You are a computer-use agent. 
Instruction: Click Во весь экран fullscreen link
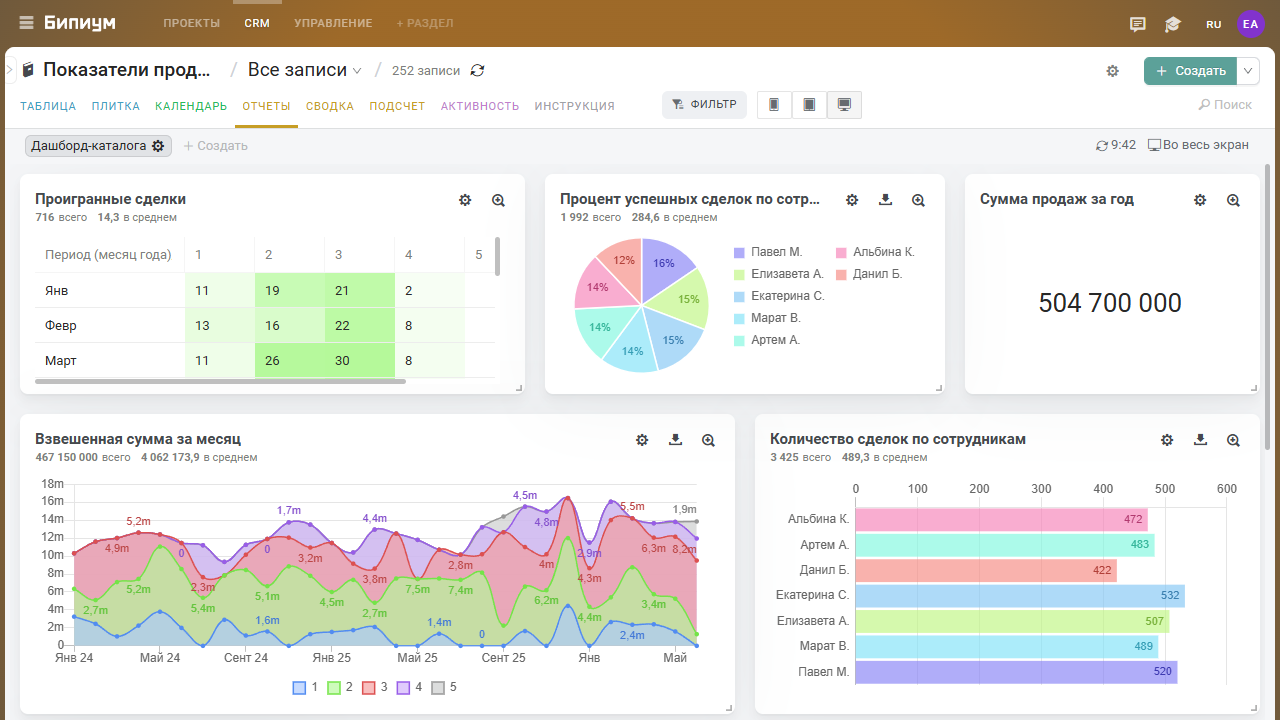coord(1198,145)
